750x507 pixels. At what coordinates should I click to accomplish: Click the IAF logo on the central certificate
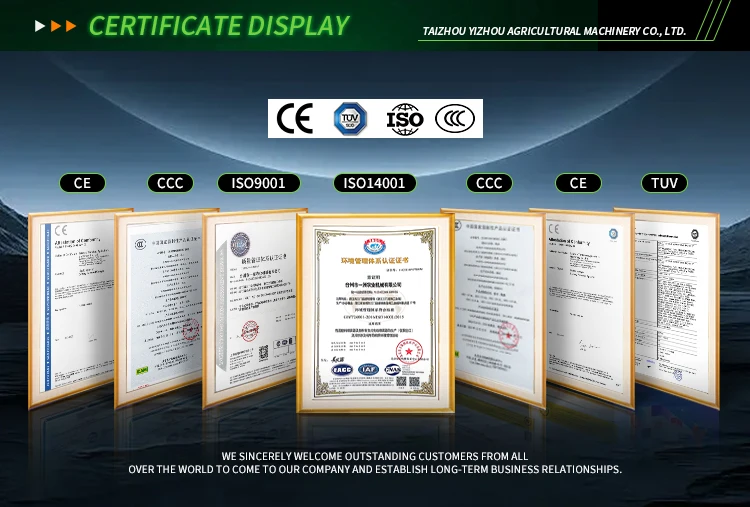[368, 369]
